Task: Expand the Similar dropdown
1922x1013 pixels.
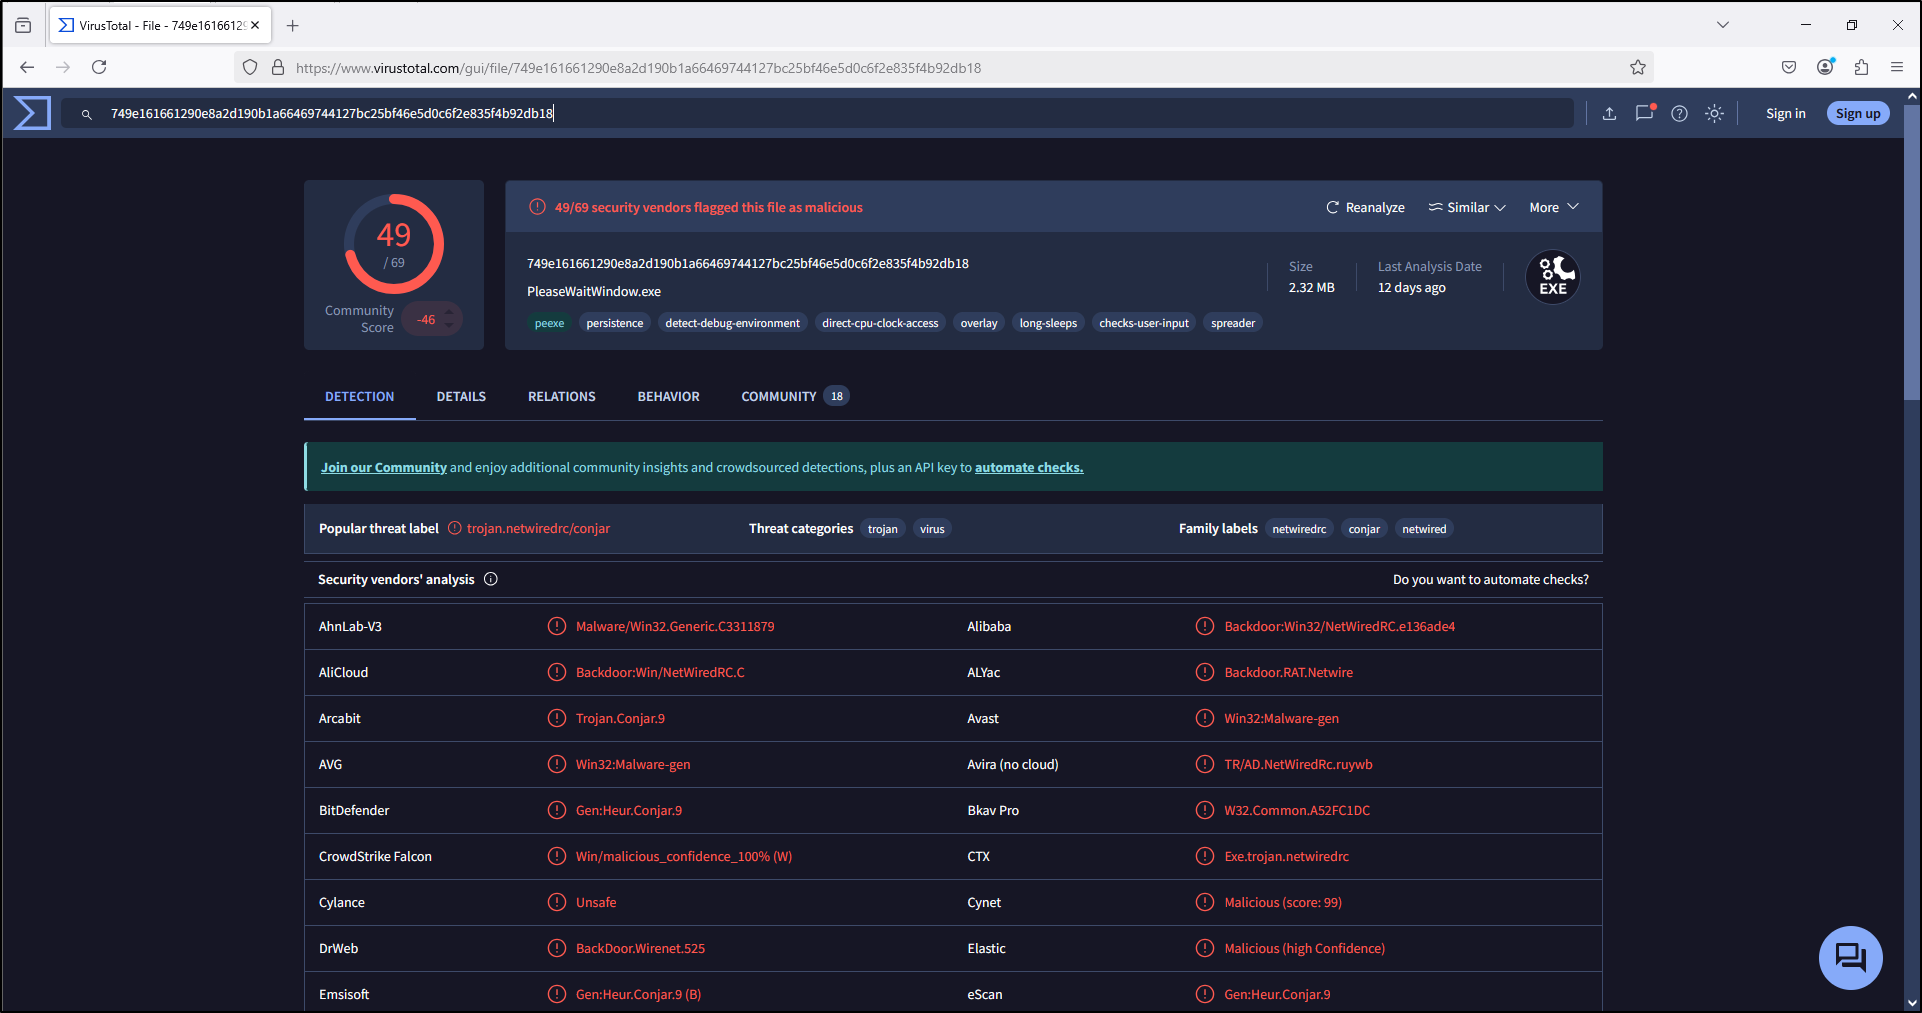Action: click(1467, 207)
